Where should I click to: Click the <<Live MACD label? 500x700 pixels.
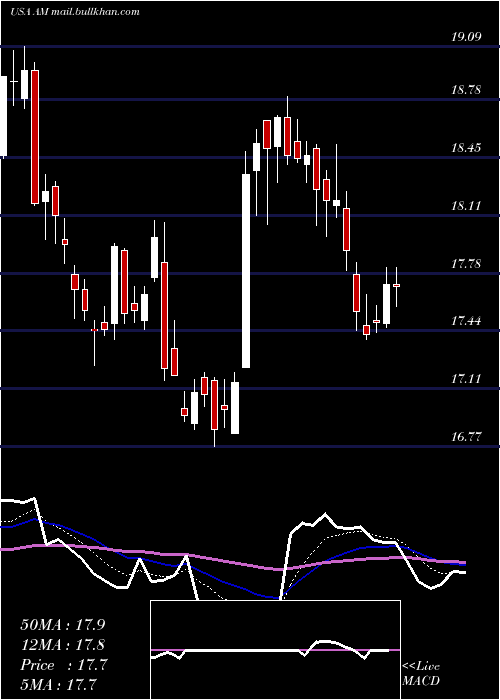[x=421, y=674]
